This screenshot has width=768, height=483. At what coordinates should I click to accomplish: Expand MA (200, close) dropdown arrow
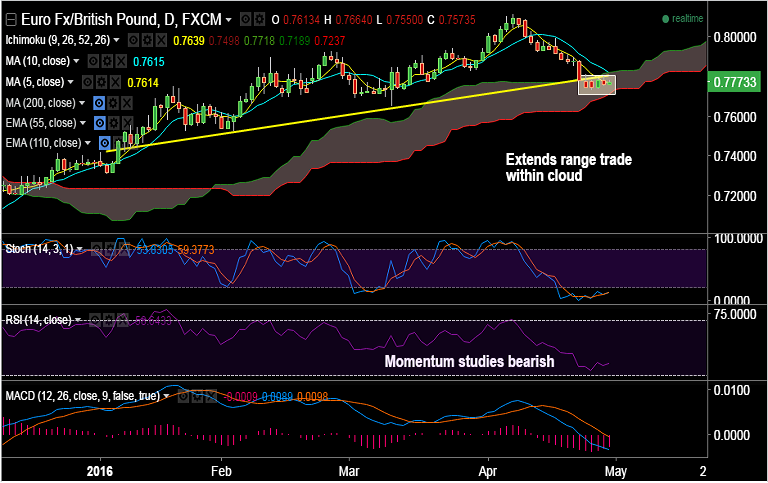[82, 103]
